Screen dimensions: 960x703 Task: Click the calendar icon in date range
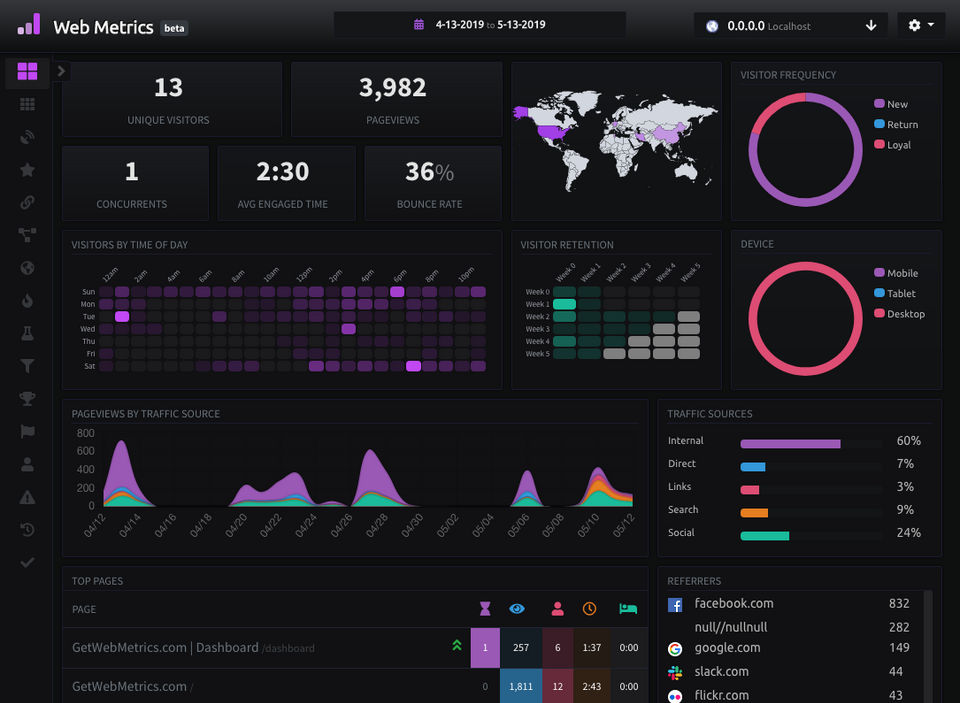coord(419,24)
